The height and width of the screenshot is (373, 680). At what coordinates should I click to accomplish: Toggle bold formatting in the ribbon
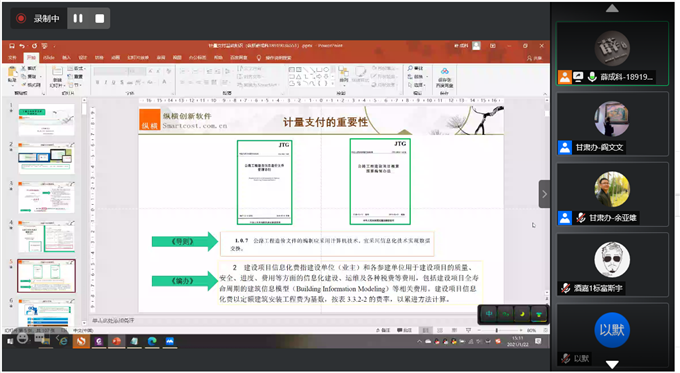tap(98, 82)
